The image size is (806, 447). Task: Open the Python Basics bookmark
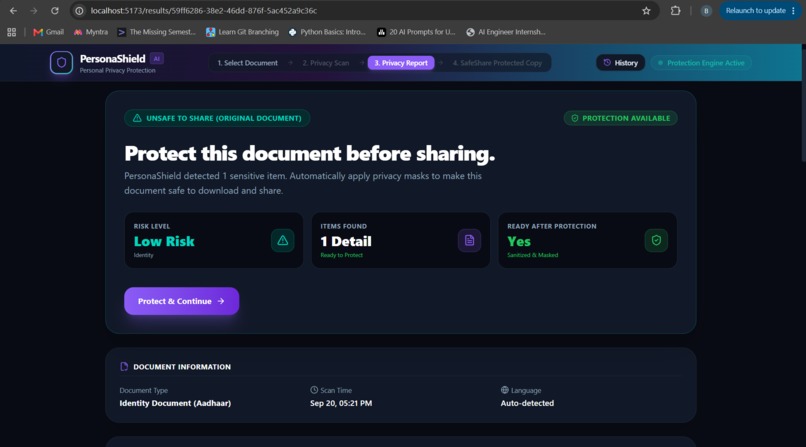[x=327, y=32]
